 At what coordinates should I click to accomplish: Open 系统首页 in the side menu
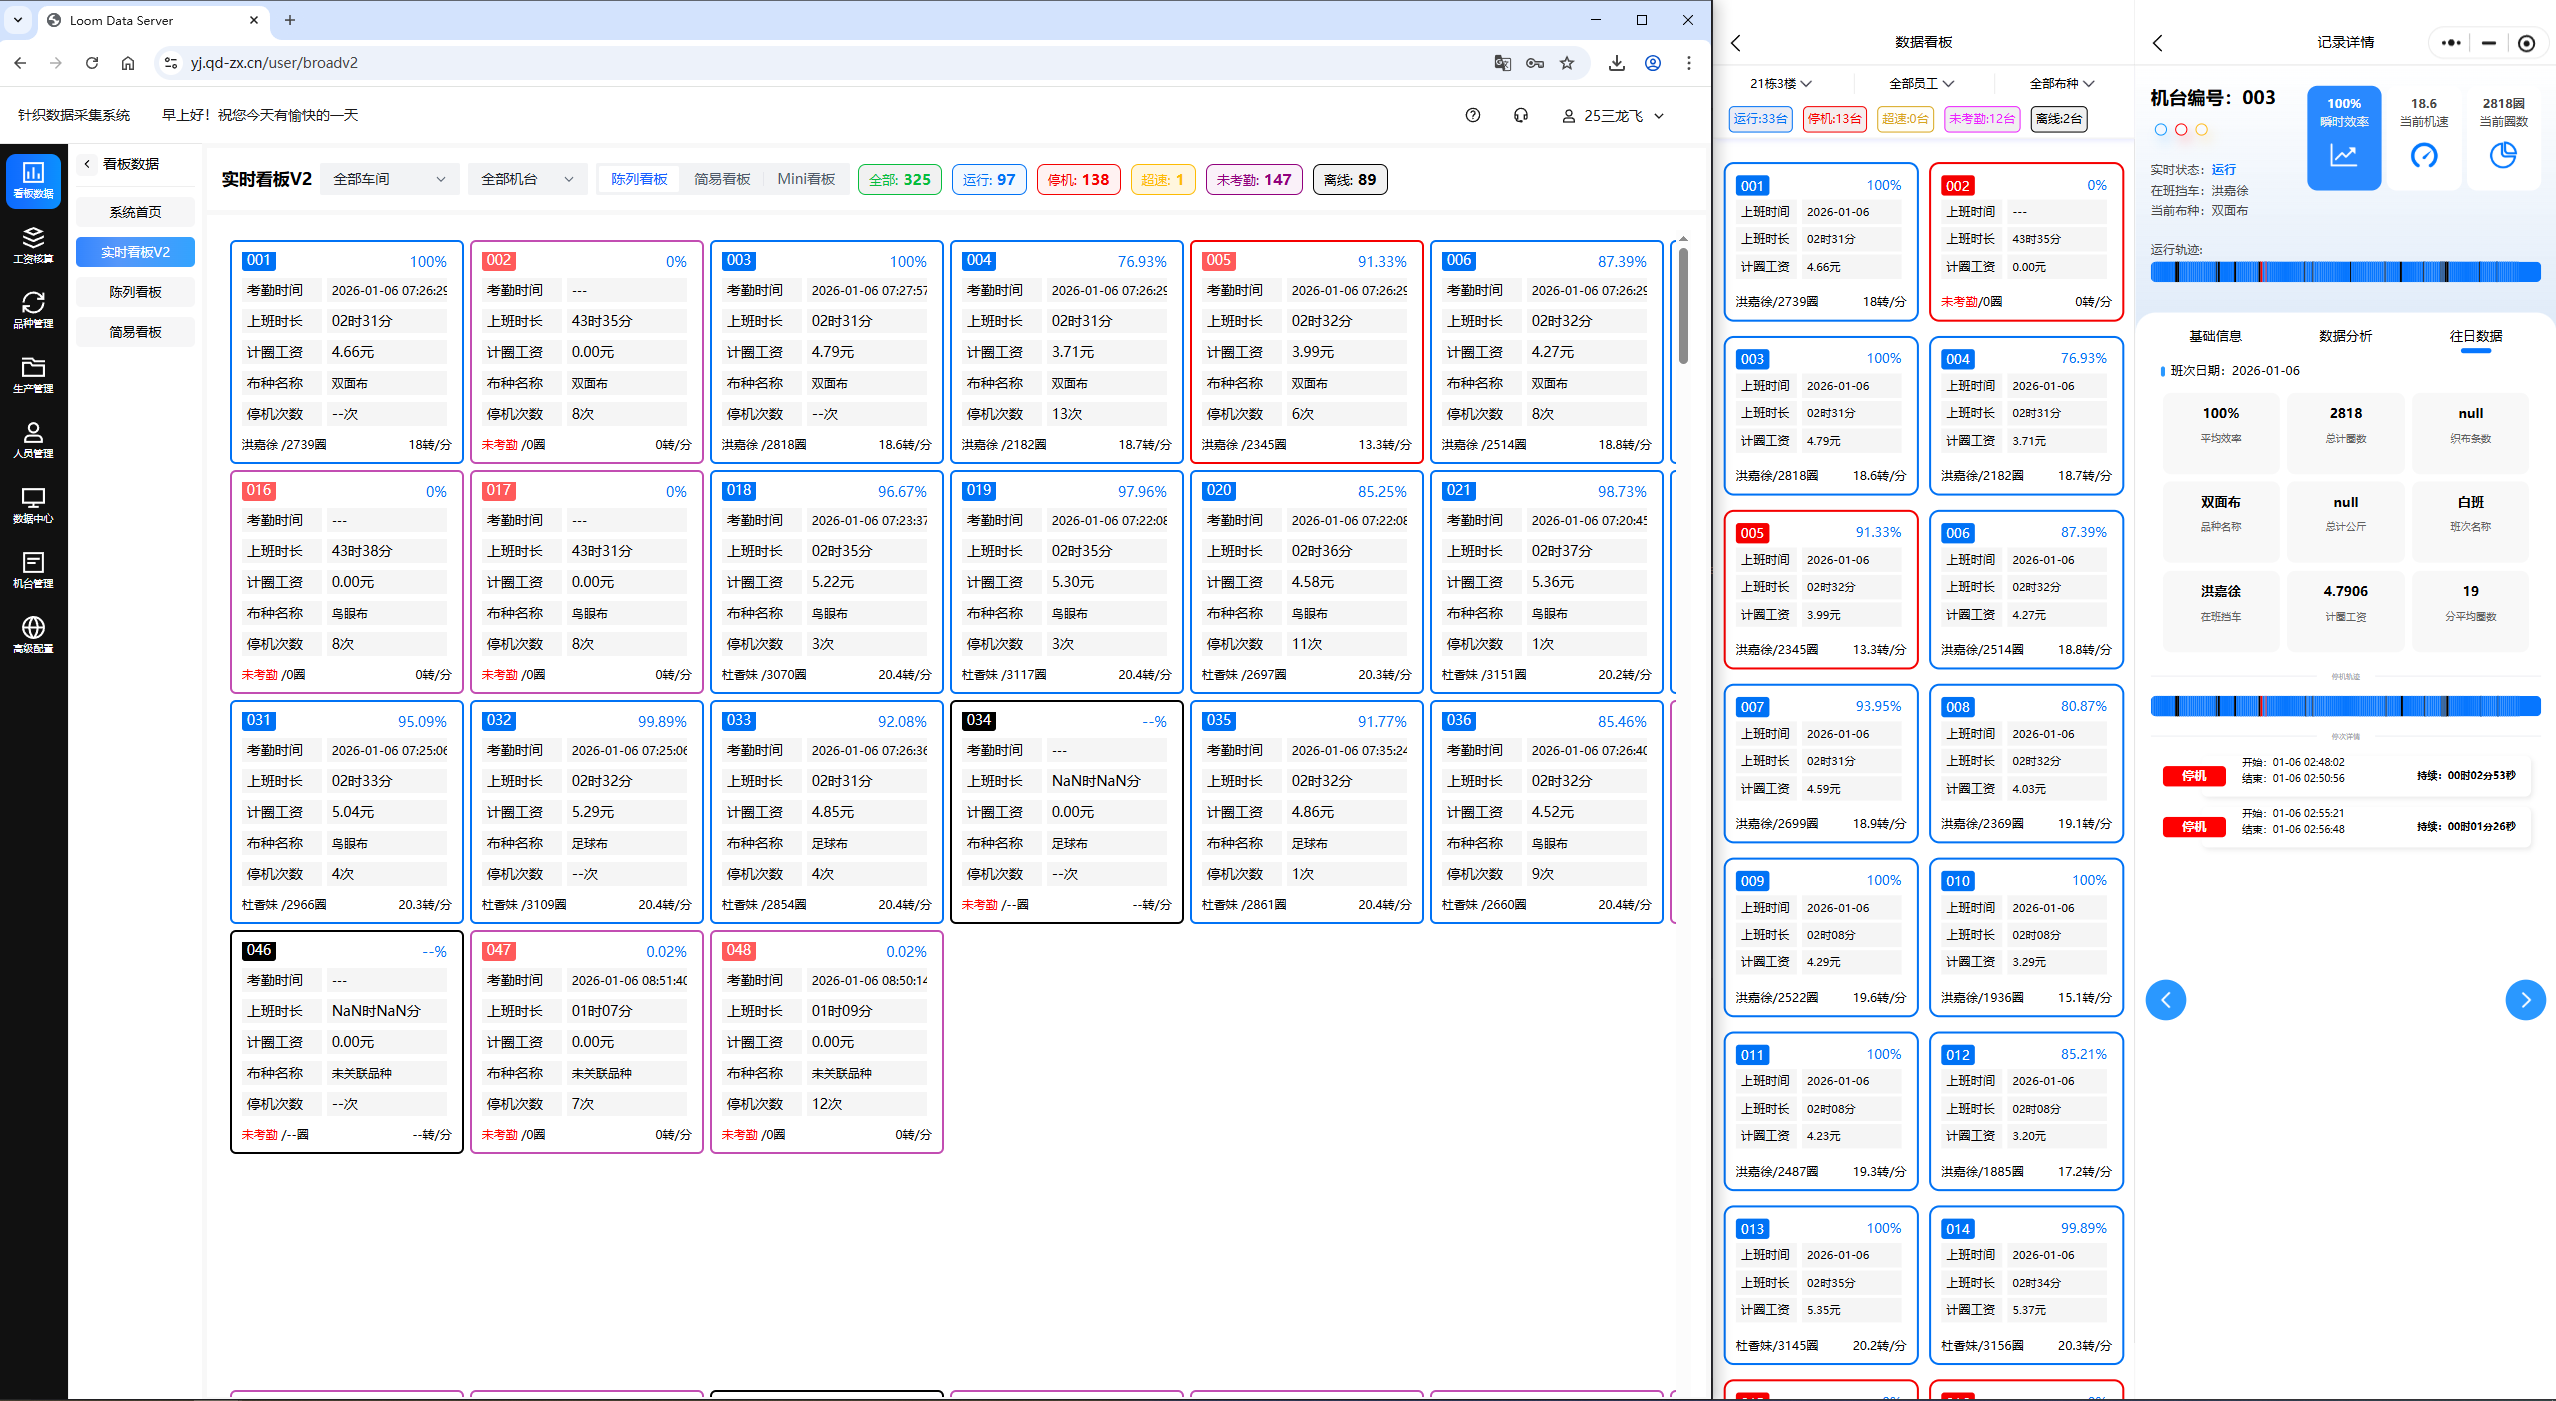click(135, 212)
